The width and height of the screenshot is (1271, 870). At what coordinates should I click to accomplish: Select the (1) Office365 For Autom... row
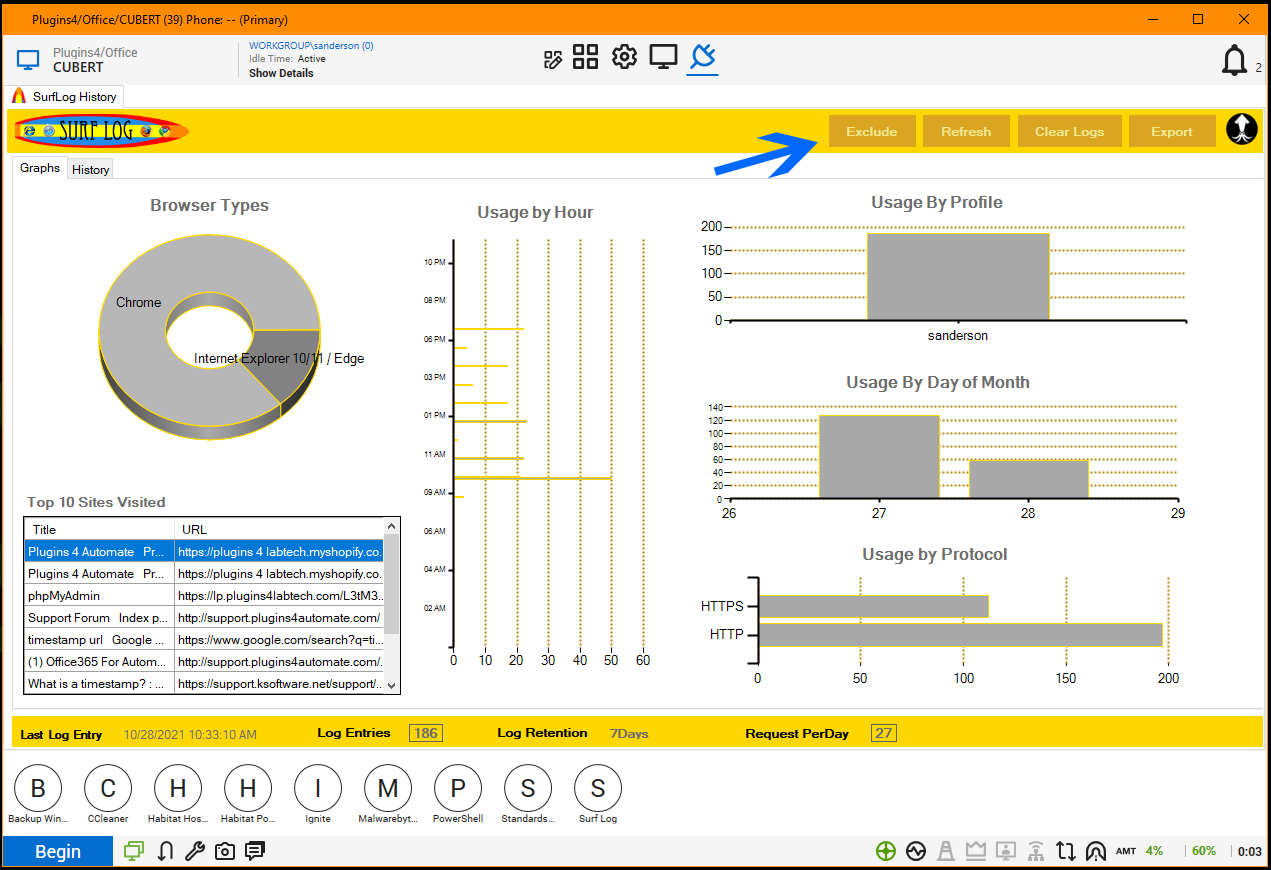(204, 661)
